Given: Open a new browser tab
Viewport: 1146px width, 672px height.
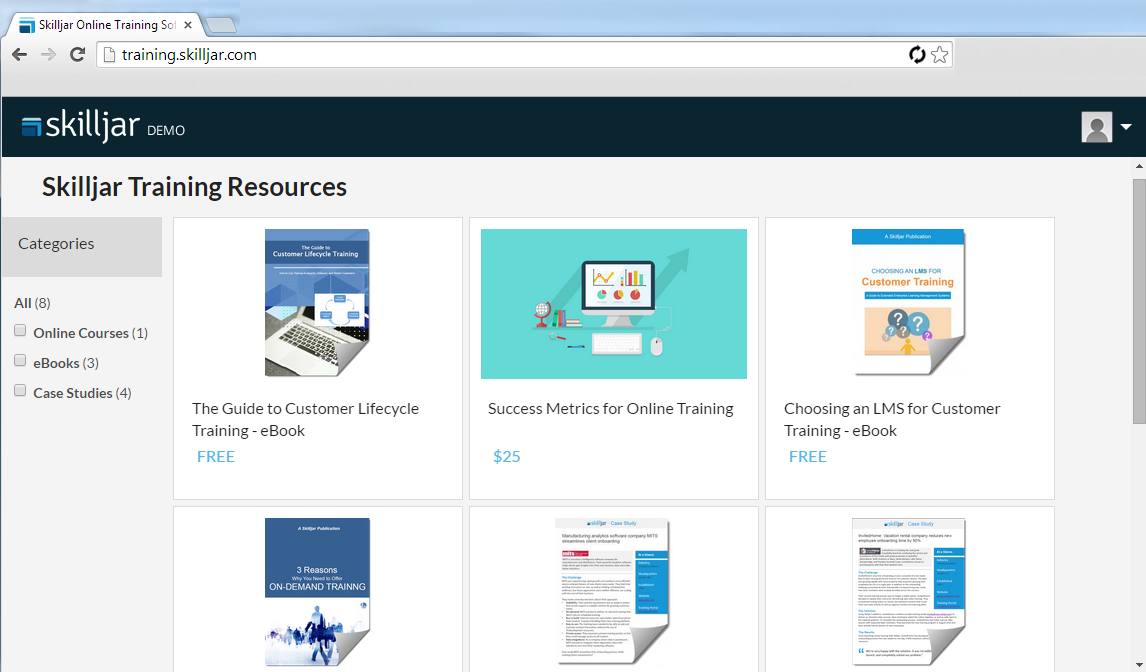Looking at the screenshot, I should (221, 26).
